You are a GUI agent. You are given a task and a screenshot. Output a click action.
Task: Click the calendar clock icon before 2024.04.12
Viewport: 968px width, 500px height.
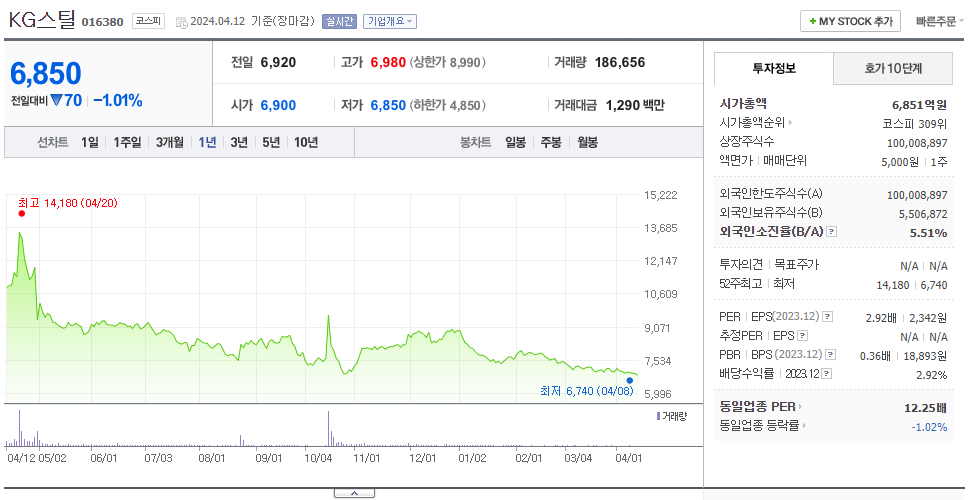coord(182,22)
